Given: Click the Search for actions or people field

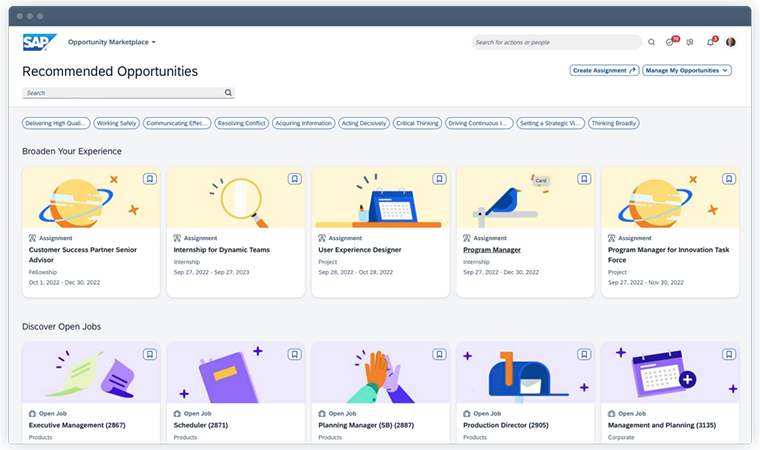Looking at the screenshot, I should (x=556, y=42).
